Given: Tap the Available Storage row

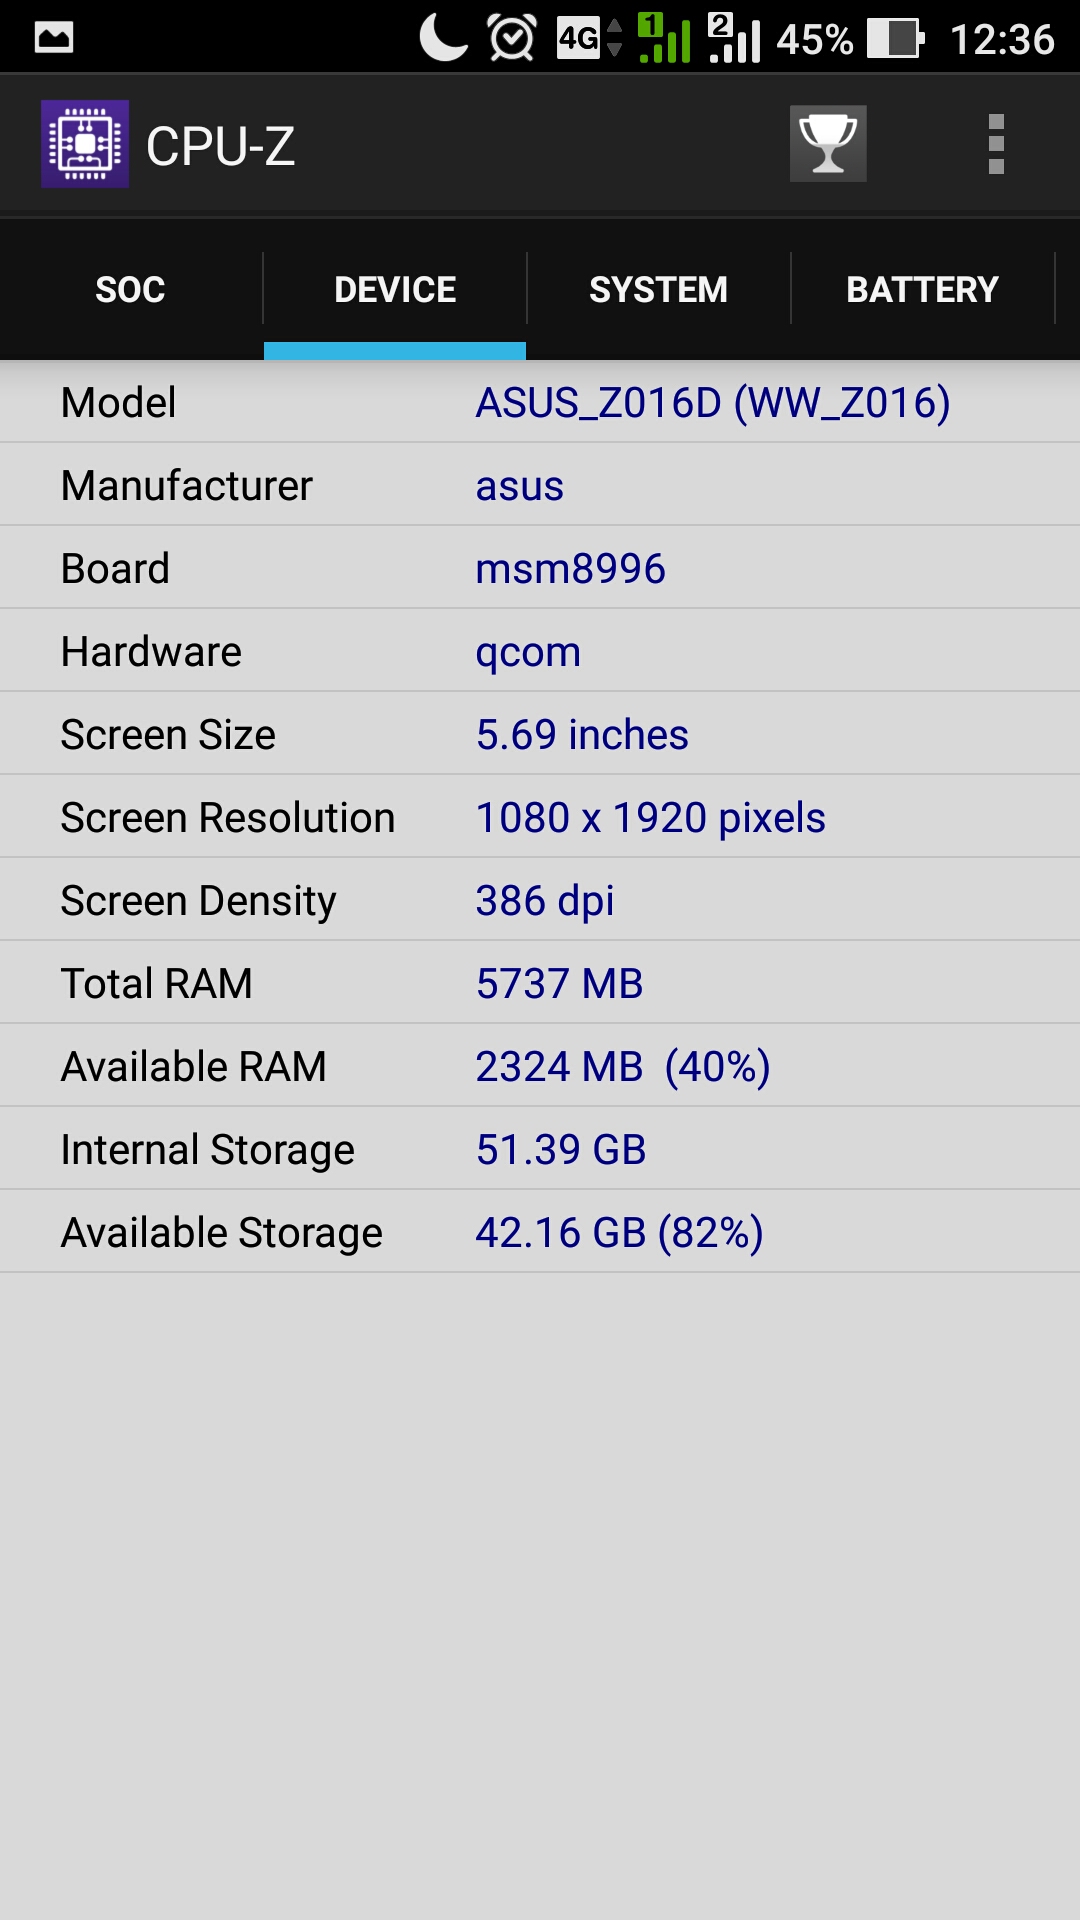Looking at the screenshot, I should tap(540, 1232).
